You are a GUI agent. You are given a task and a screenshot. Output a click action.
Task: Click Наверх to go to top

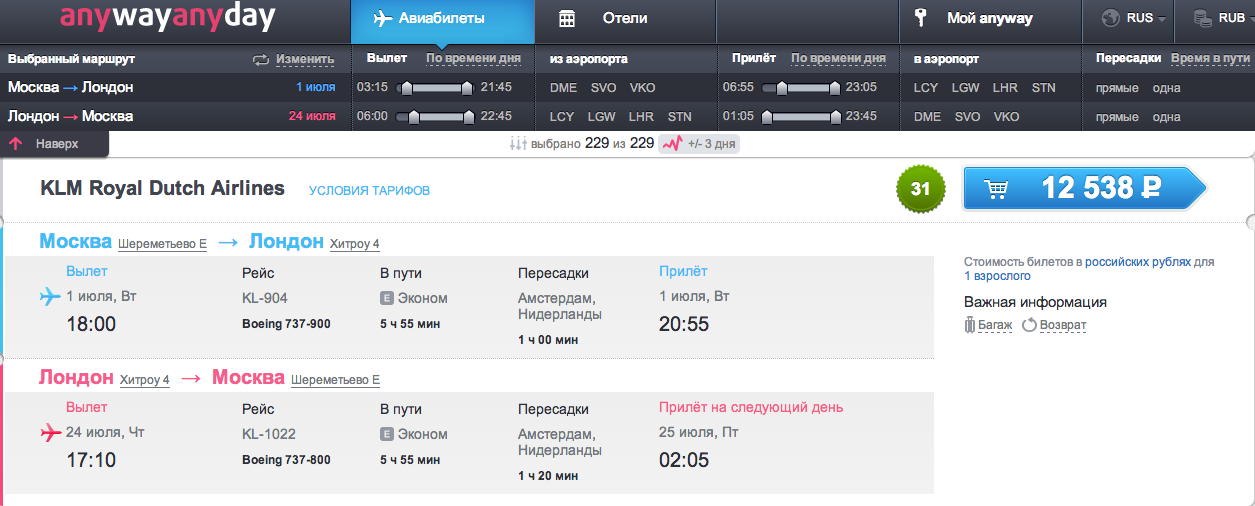[57, 144]
